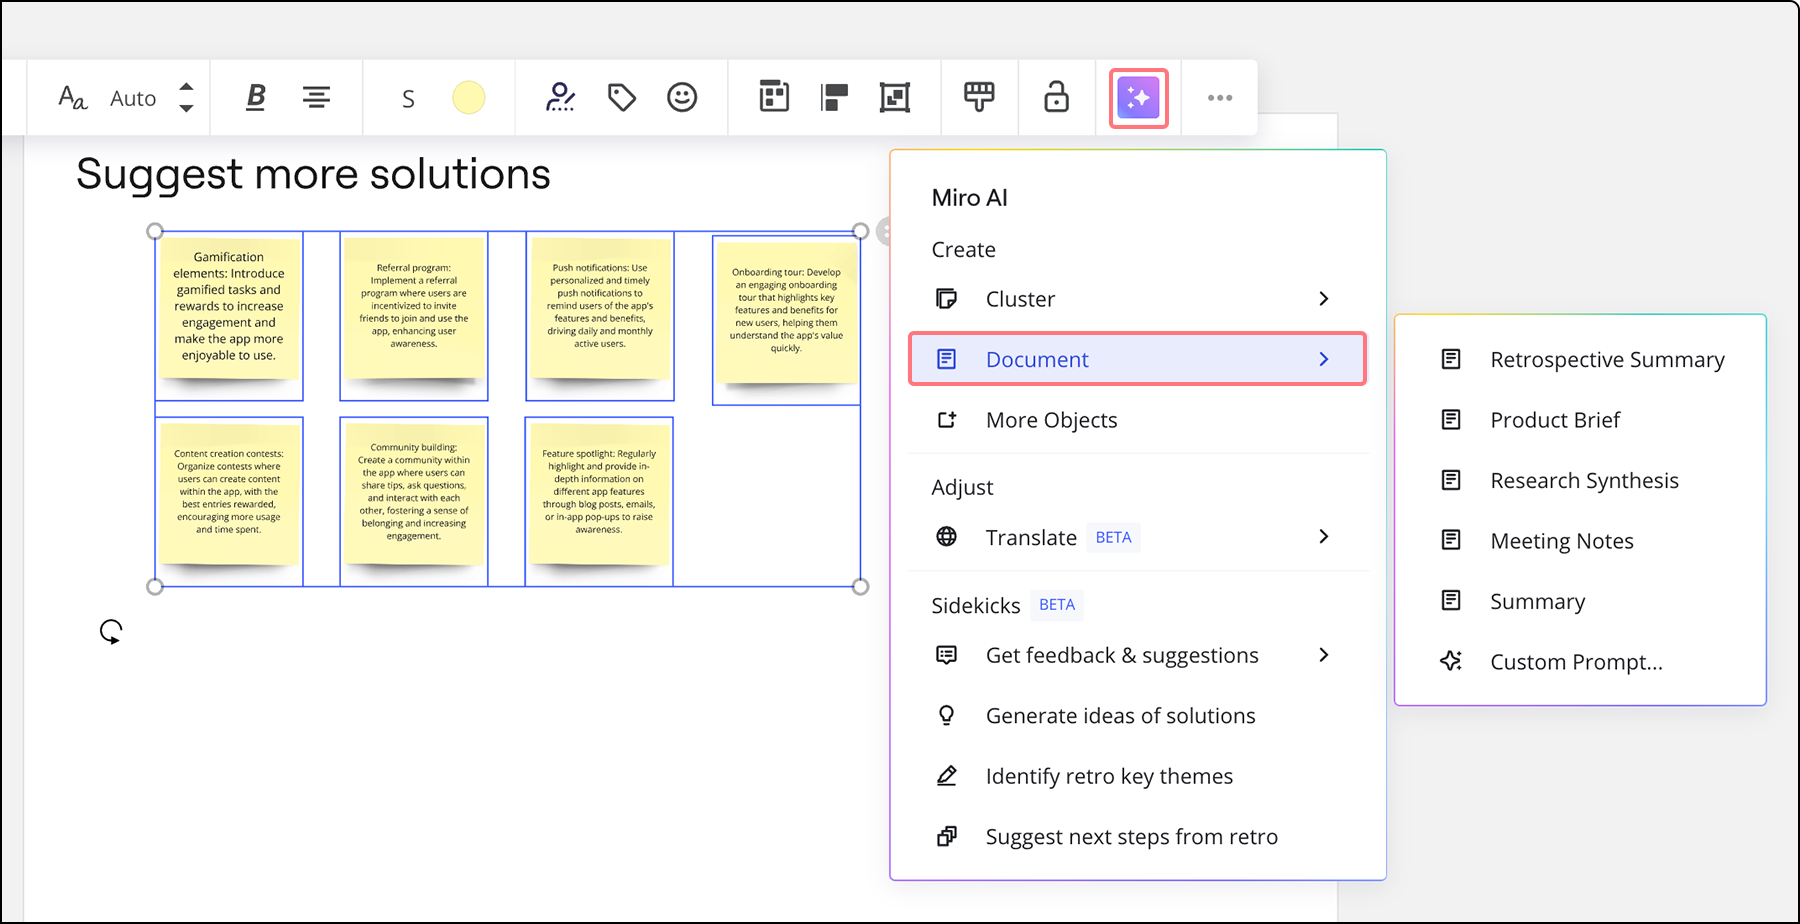This screenshot has width=1800, height=924.
Task: Click the Miro AI sparkle button
Action: point(1138,98)
